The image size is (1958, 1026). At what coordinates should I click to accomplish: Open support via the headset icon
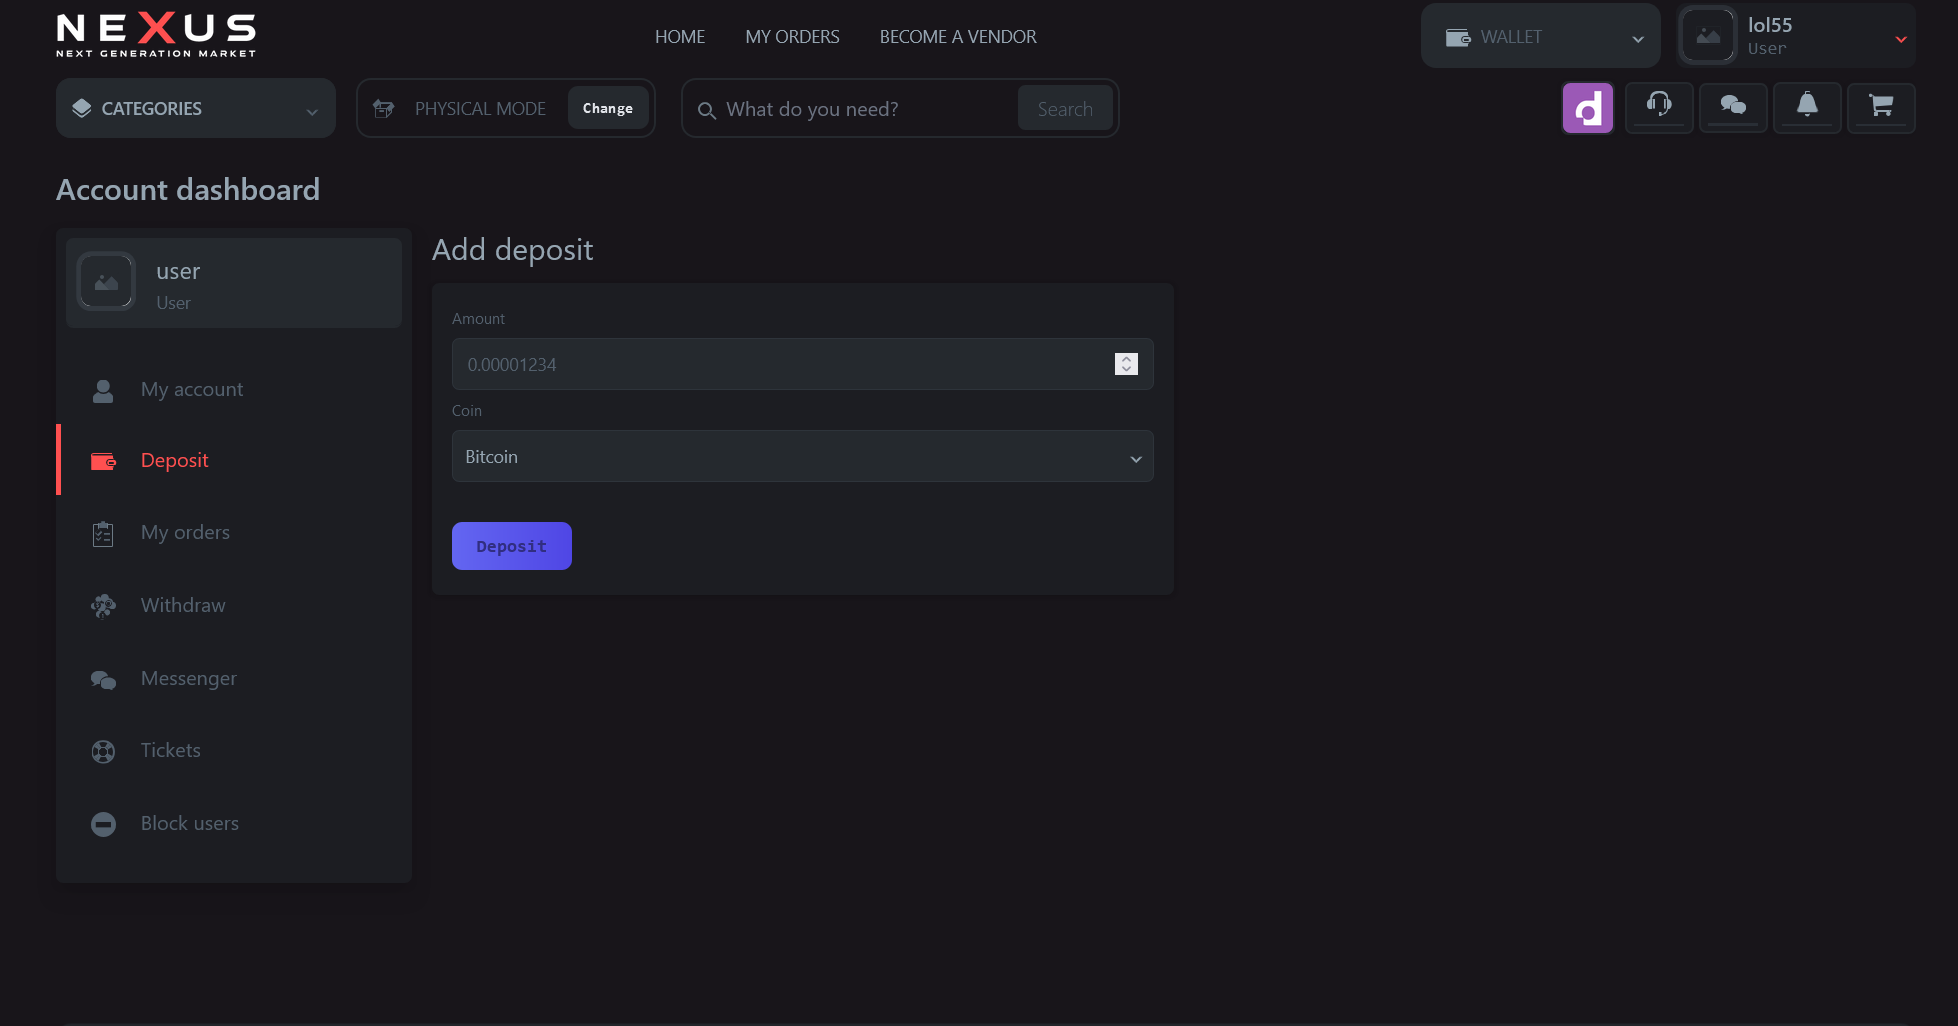pos(1659,106)
